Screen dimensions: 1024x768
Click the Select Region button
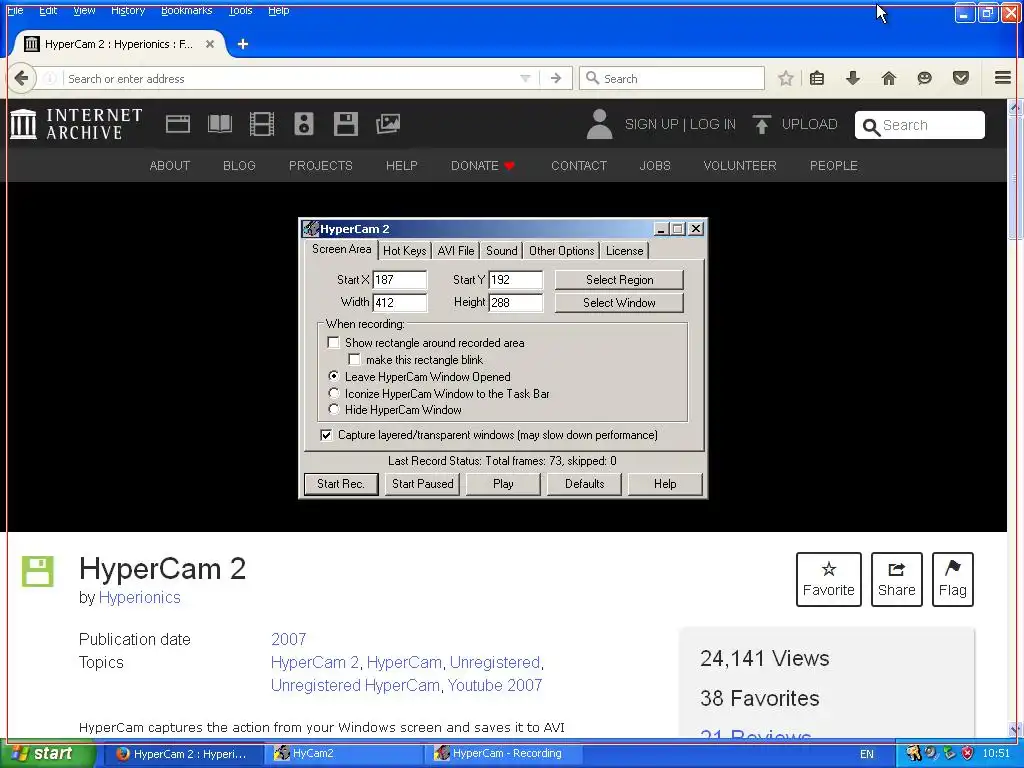[x=619, y=280]
